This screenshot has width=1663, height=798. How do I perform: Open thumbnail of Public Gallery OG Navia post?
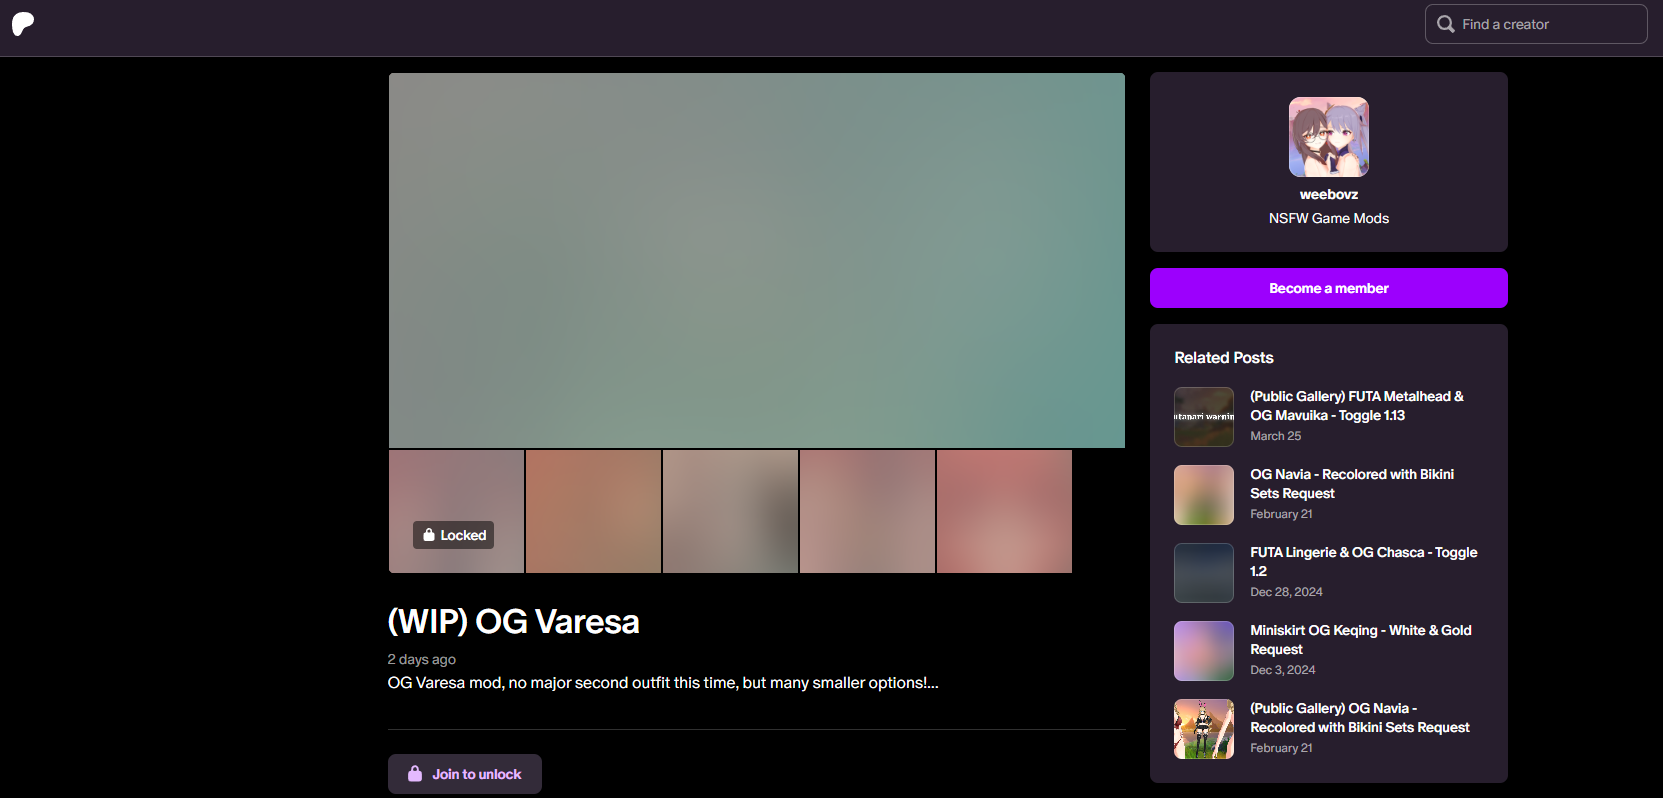point(1204,729)
